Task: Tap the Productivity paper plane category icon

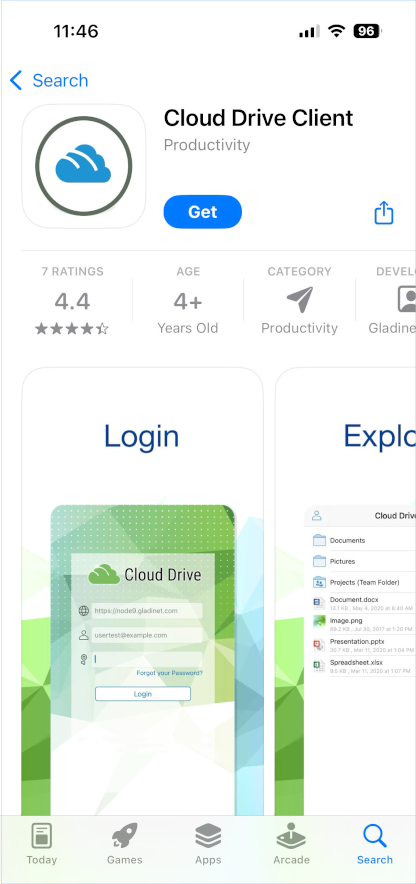Action: tap(299, 299)
